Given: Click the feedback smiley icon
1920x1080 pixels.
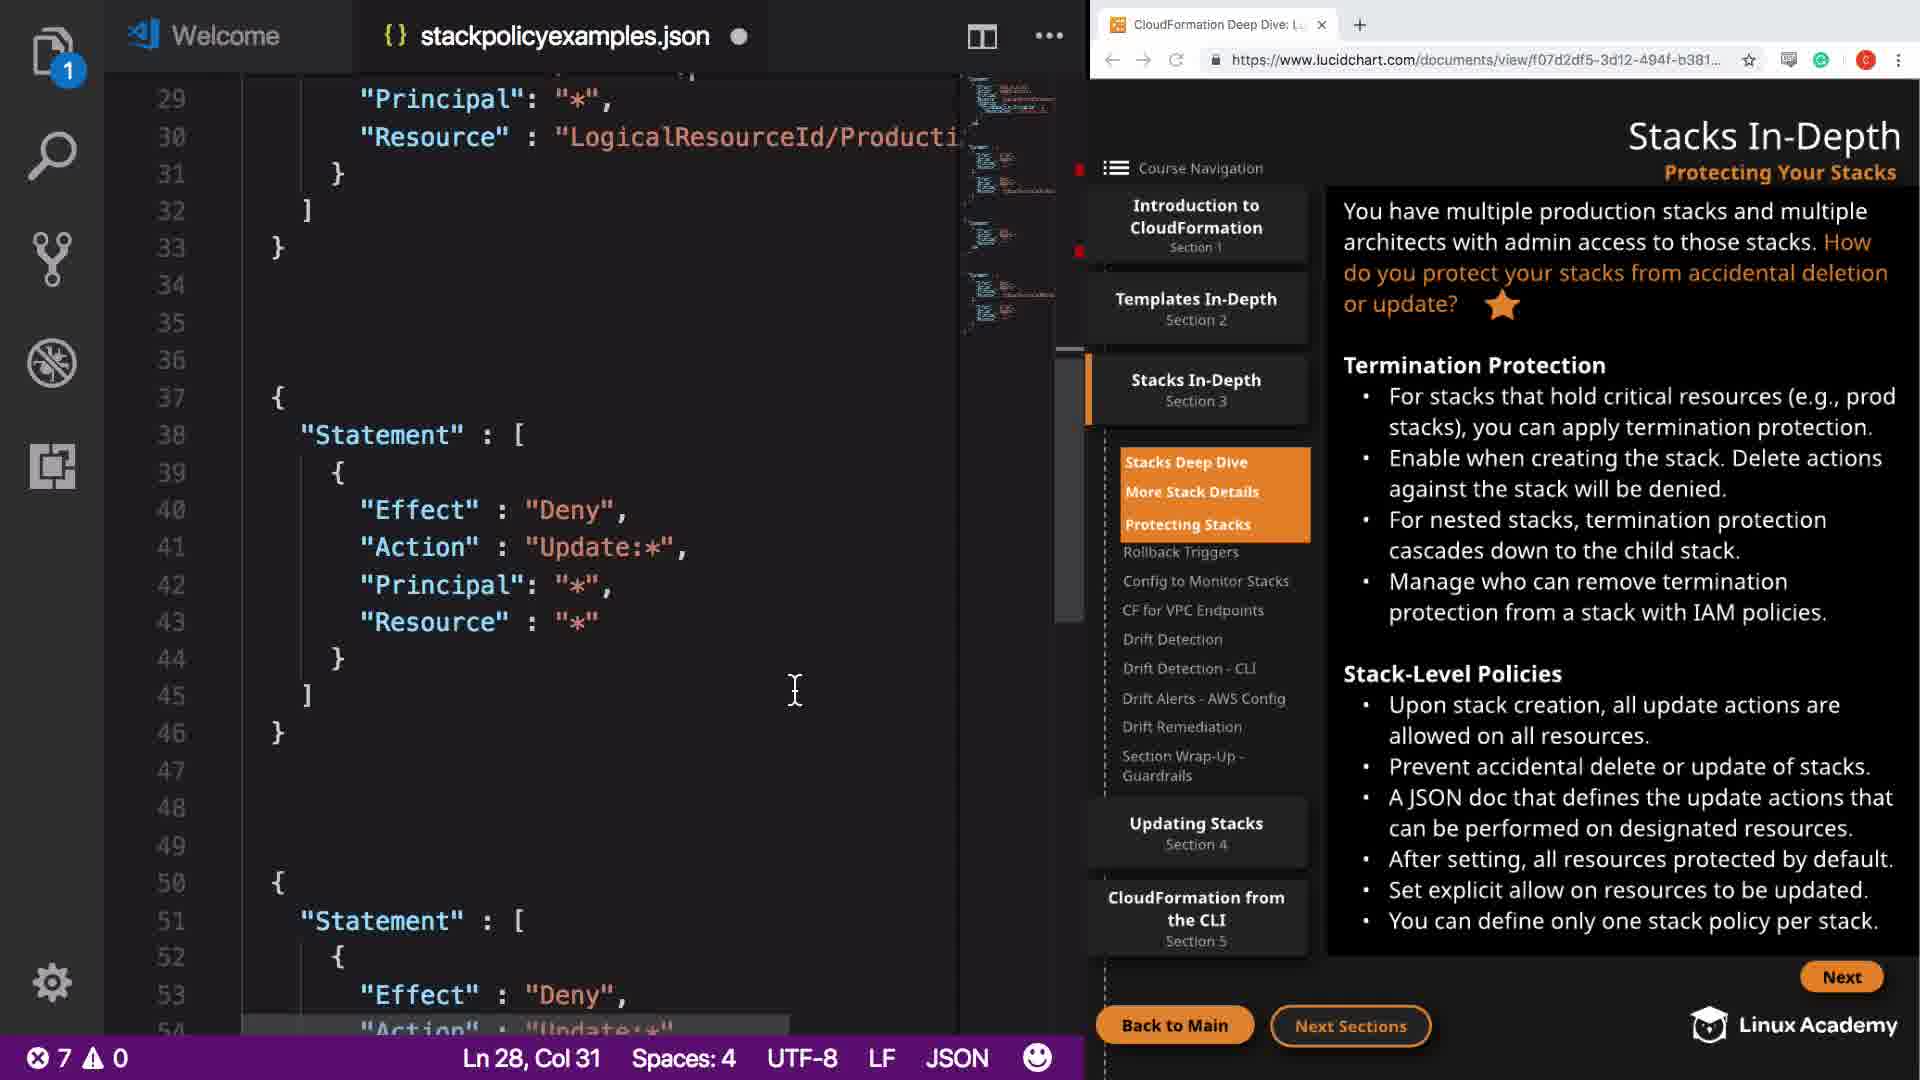Looking at the screenshot, I should (1037, 1057).
